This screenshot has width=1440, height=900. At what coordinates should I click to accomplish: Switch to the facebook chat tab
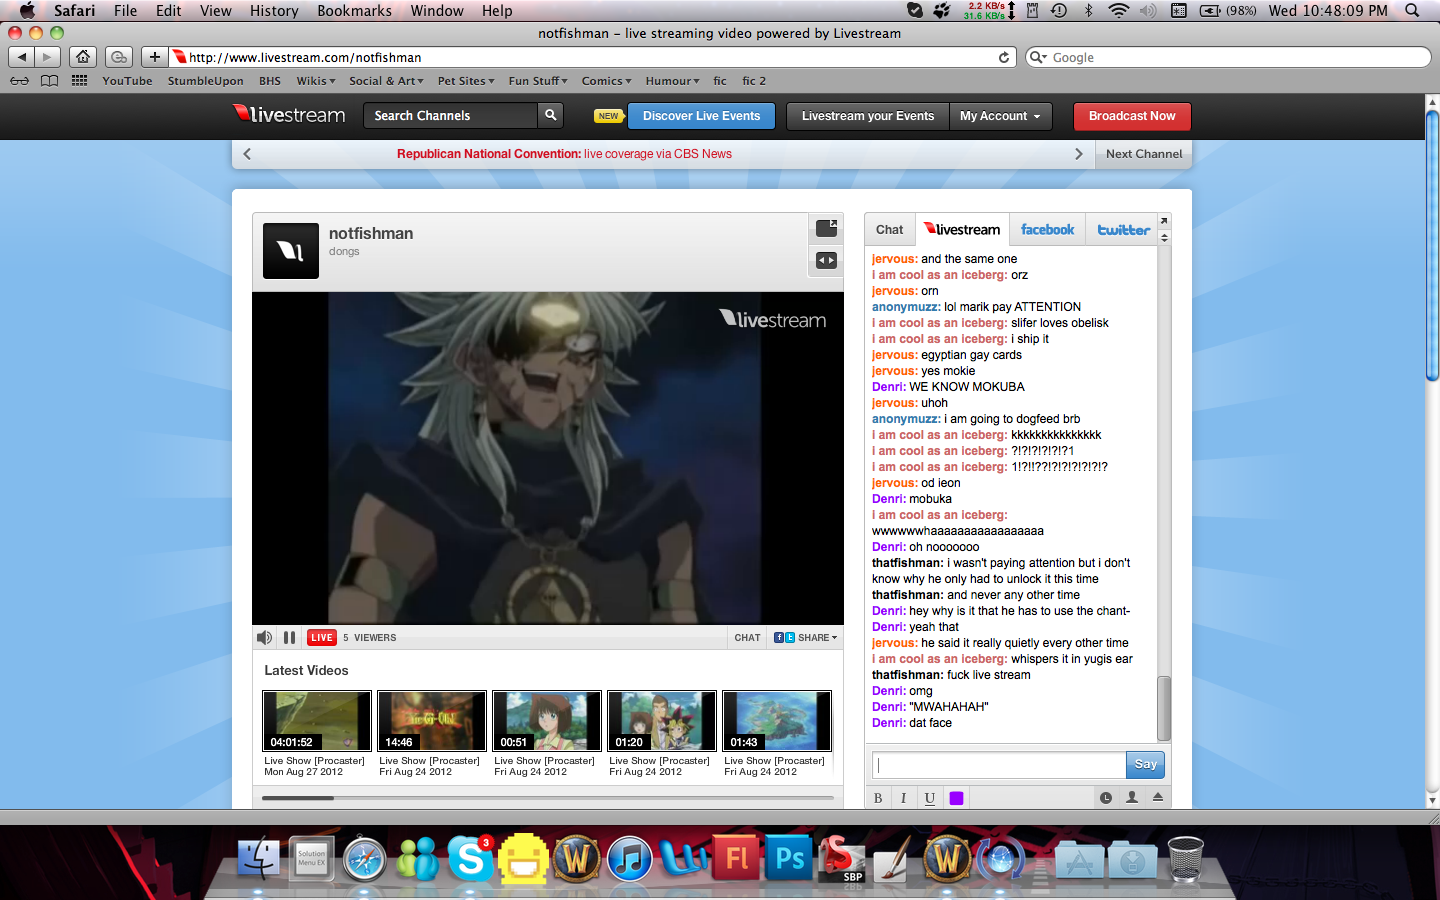(x=1047, y=230)
